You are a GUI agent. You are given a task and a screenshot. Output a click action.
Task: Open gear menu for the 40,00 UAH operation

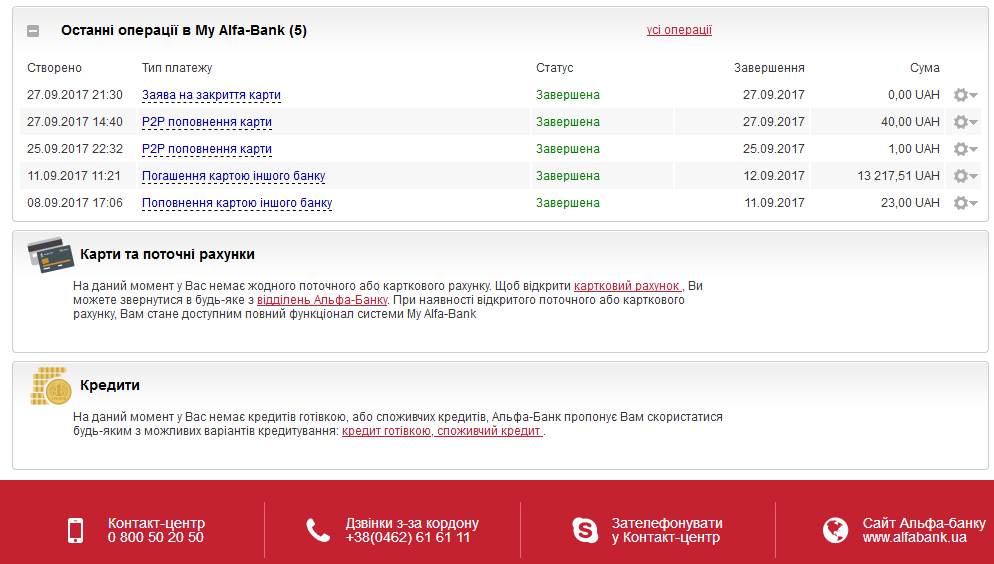click(965, 122)
